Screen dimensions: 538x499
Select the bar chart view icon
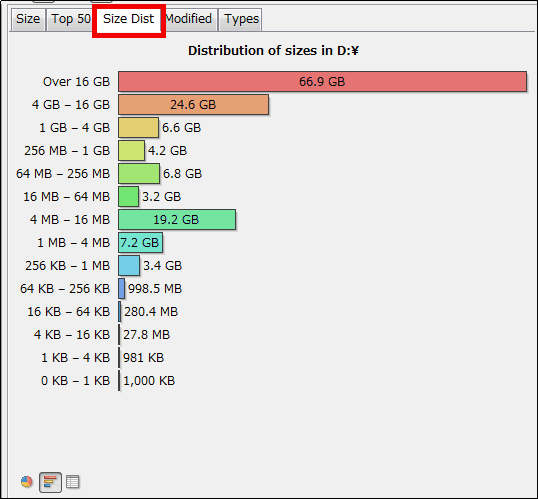50,482
